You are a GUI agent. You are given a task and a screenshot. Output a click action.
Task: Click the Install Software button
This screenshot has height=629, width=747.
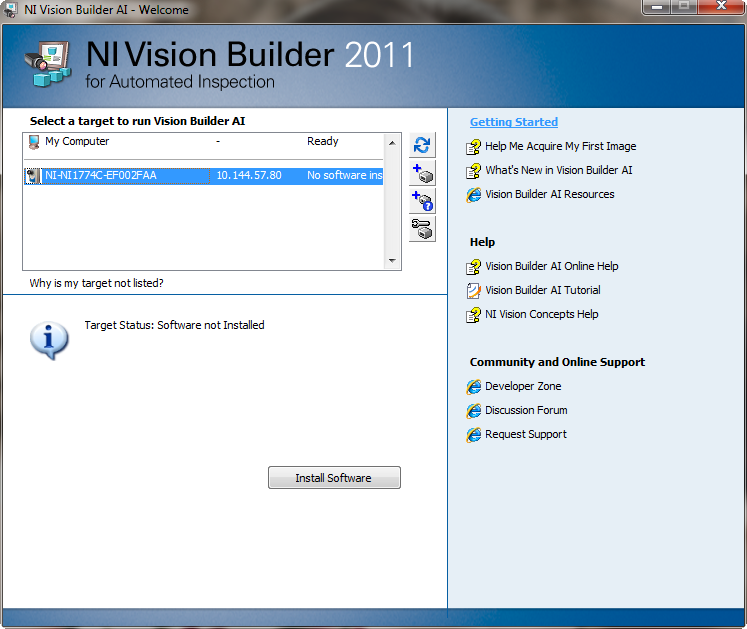click(x=334, y=477)
